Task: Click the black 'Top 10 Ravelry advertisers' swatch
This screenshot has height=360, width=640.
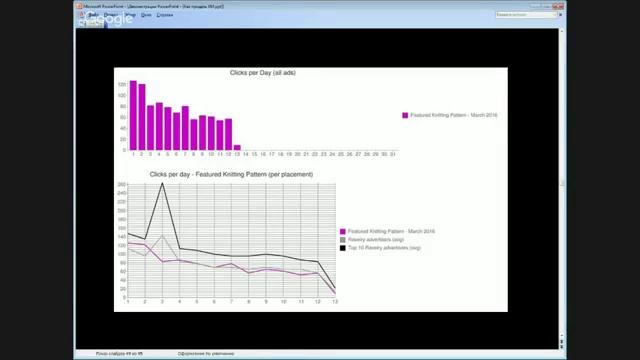Action: pos(342,248)
